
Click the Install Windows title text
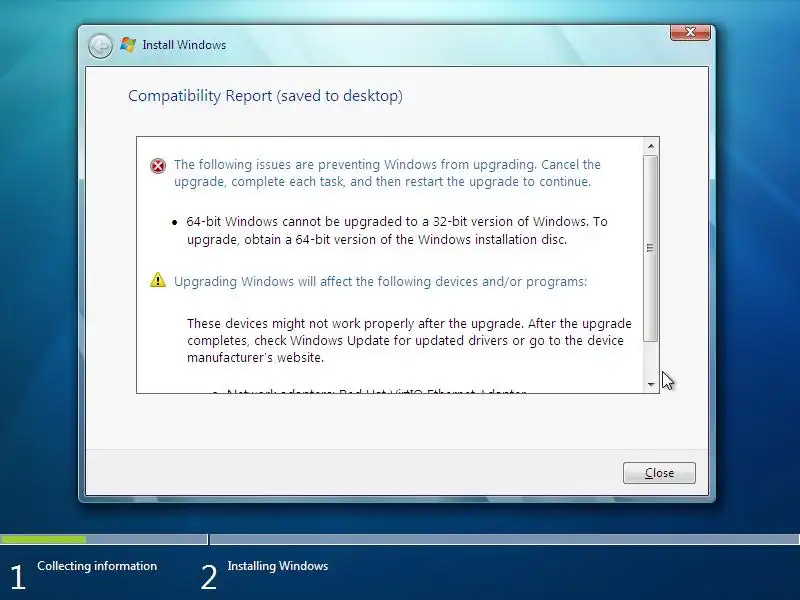[184, 45]
